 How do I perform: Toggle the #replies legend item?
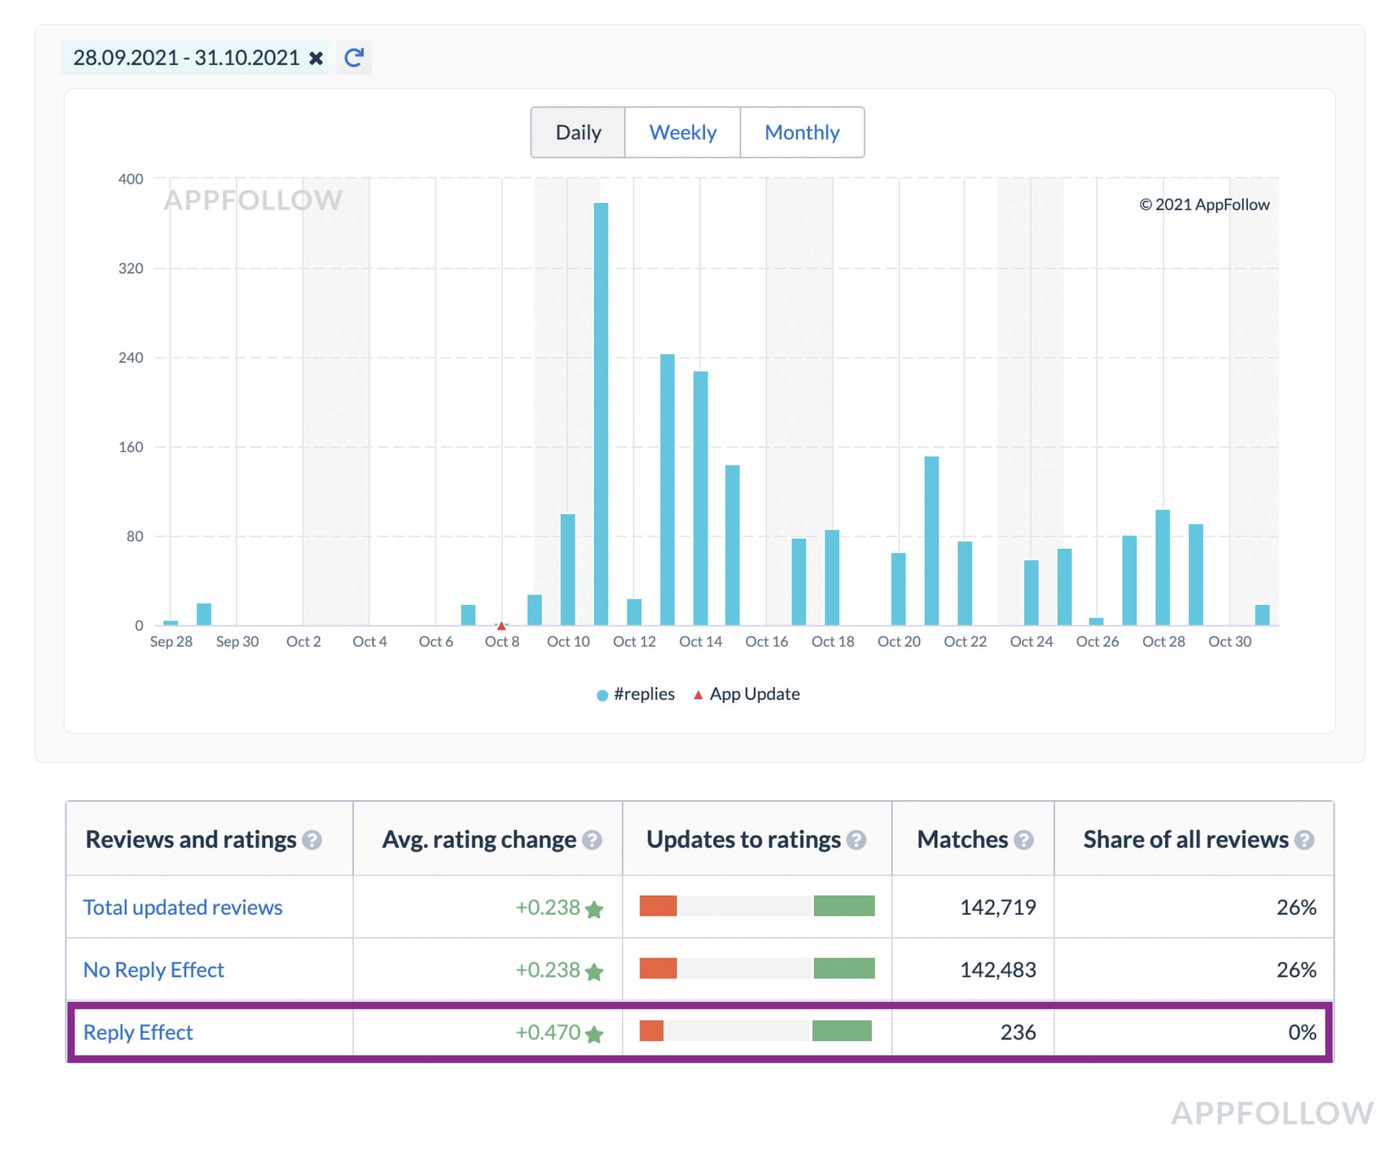[636, 694]
